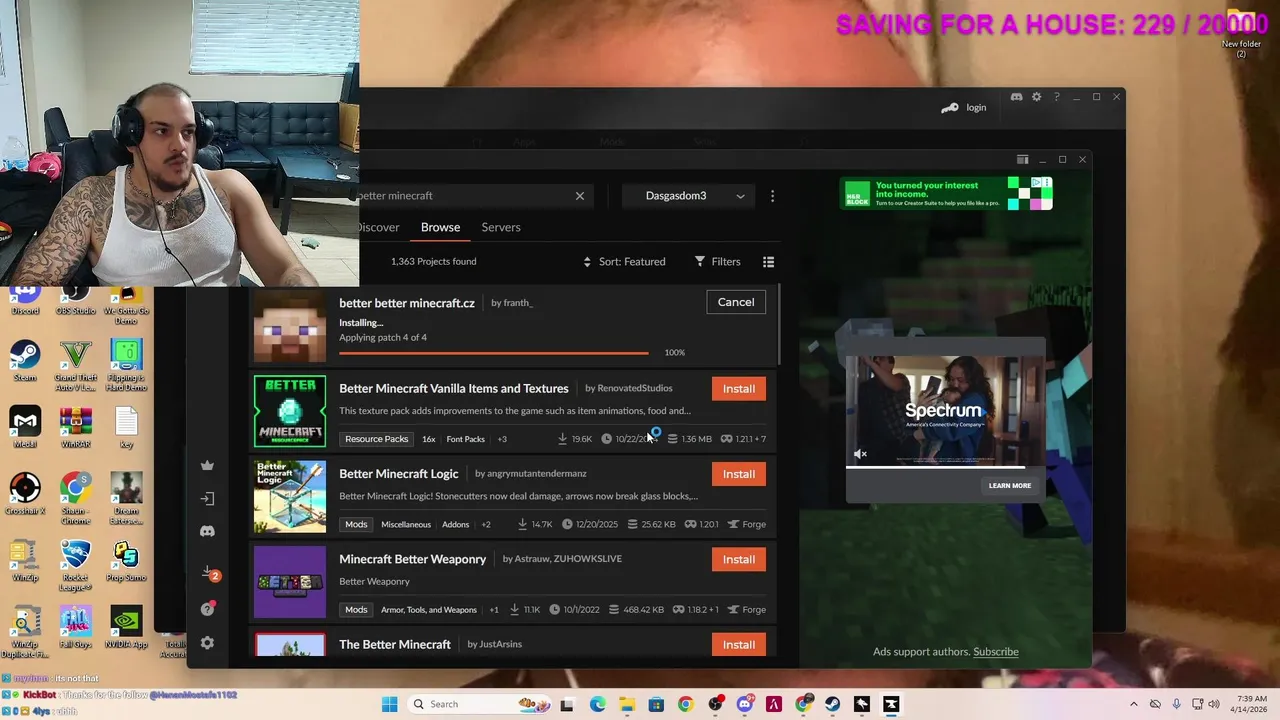The height and width of the screenshot is (720, 1280).
Task: Open the settings gear in launcher sidebar
Action: tap(207, 643)
